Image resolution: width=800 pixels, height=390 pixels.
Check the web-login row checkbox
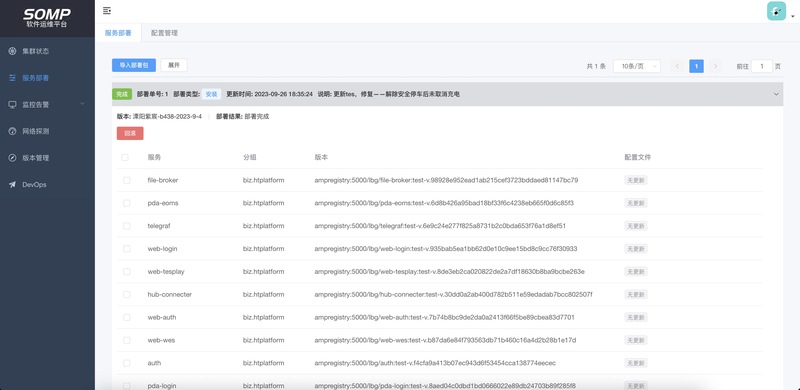coord(127,249)
